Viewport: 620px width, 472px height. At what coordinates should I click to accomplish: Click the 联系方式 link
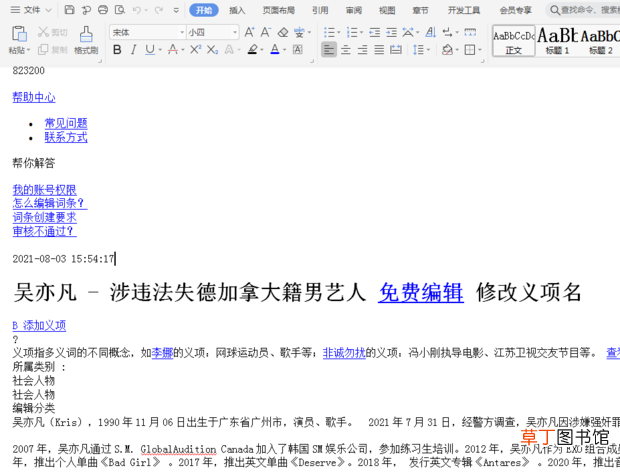click(x=66, y=137)
